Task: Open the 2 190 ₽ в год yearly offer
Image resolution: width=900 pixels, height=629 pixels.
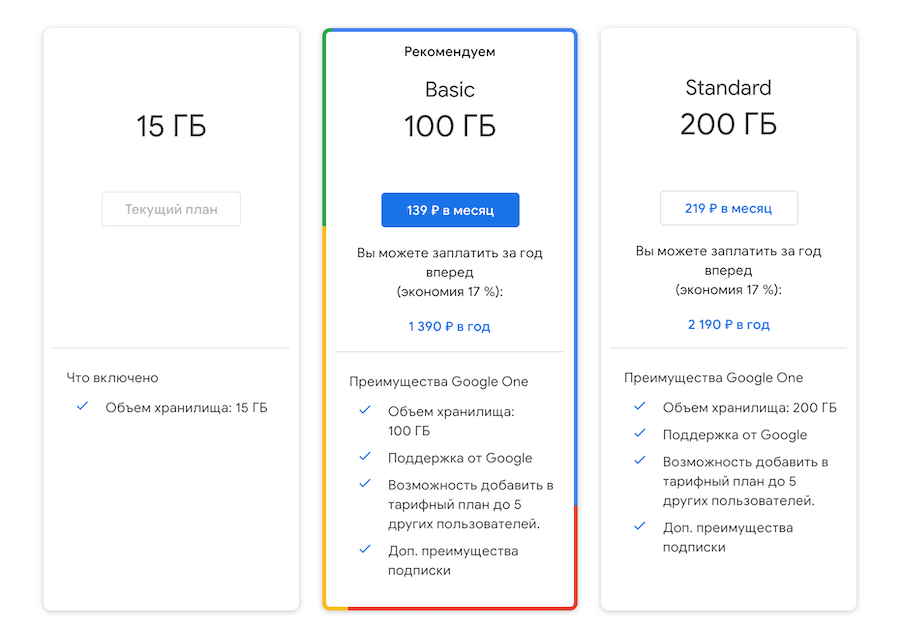Action: point(728,324)
